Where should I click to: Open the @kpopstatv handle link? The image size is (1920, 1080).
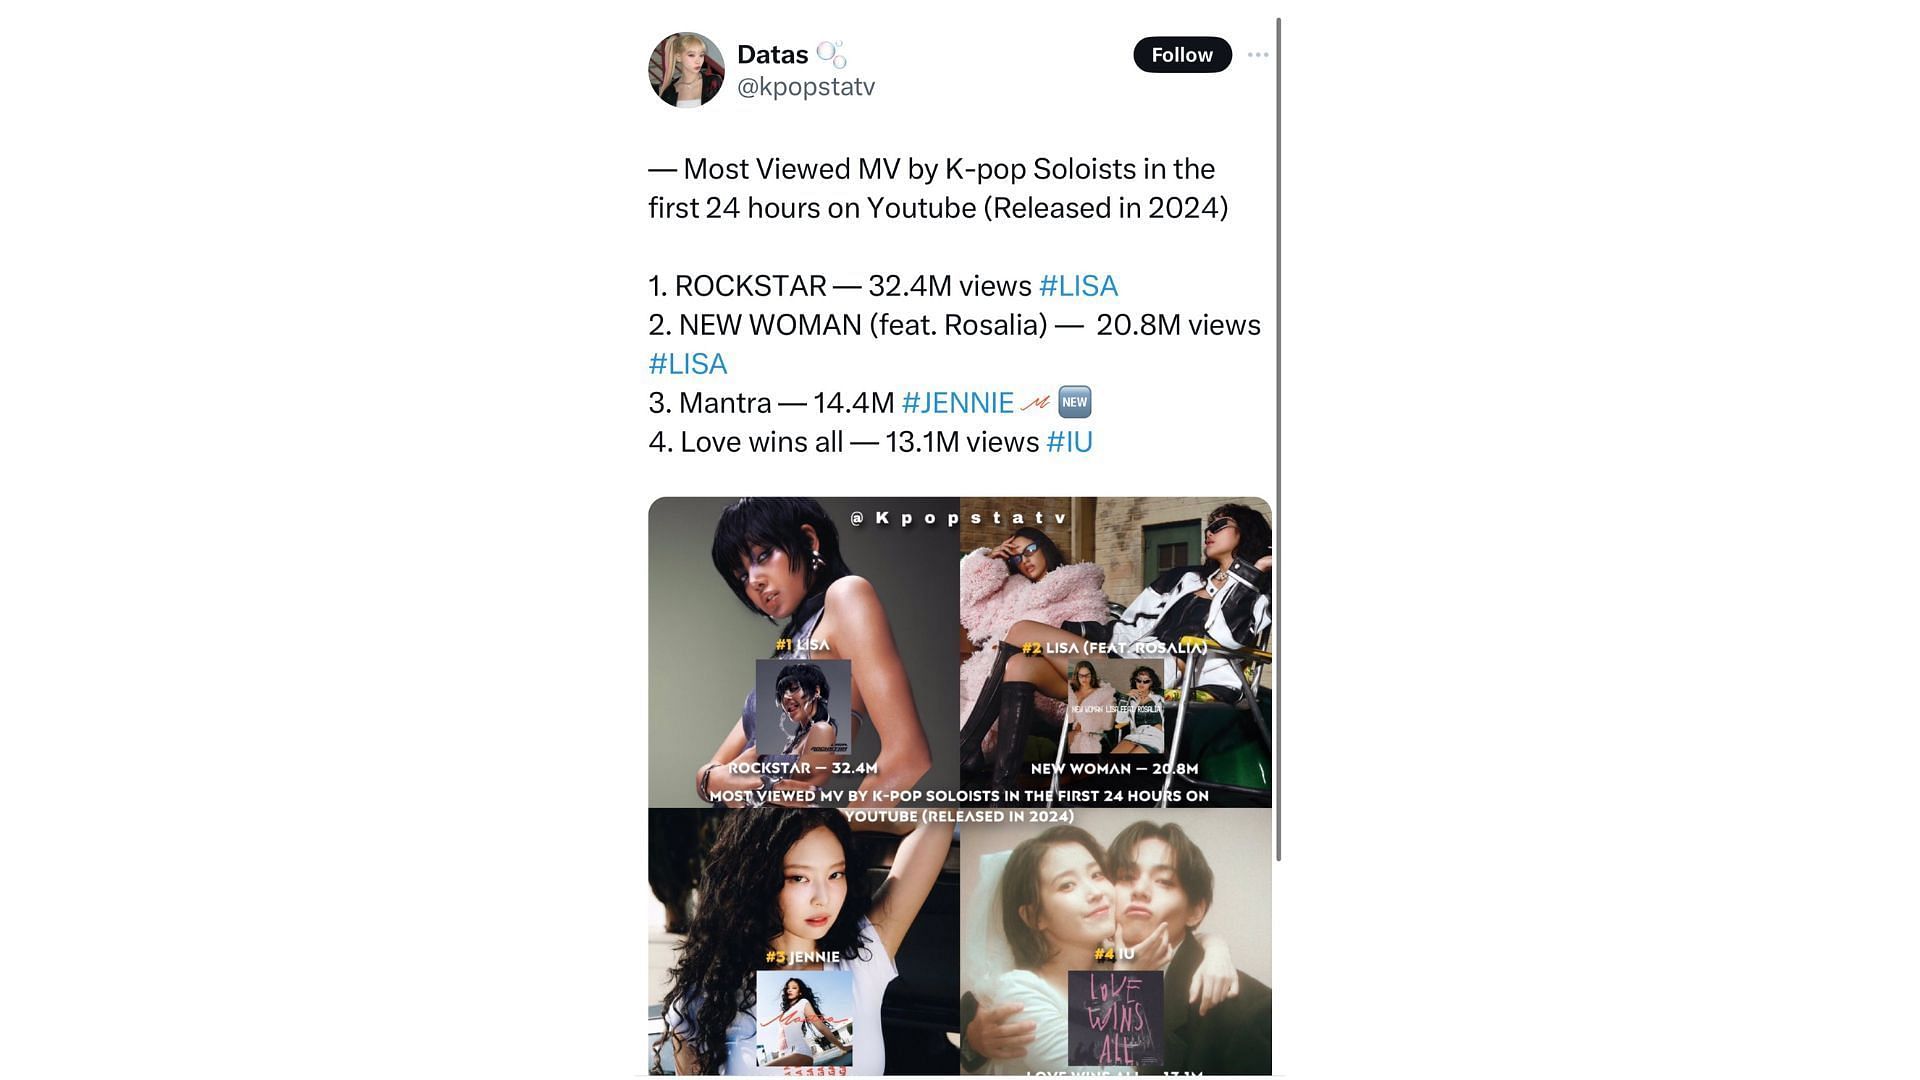coord(806,87)
